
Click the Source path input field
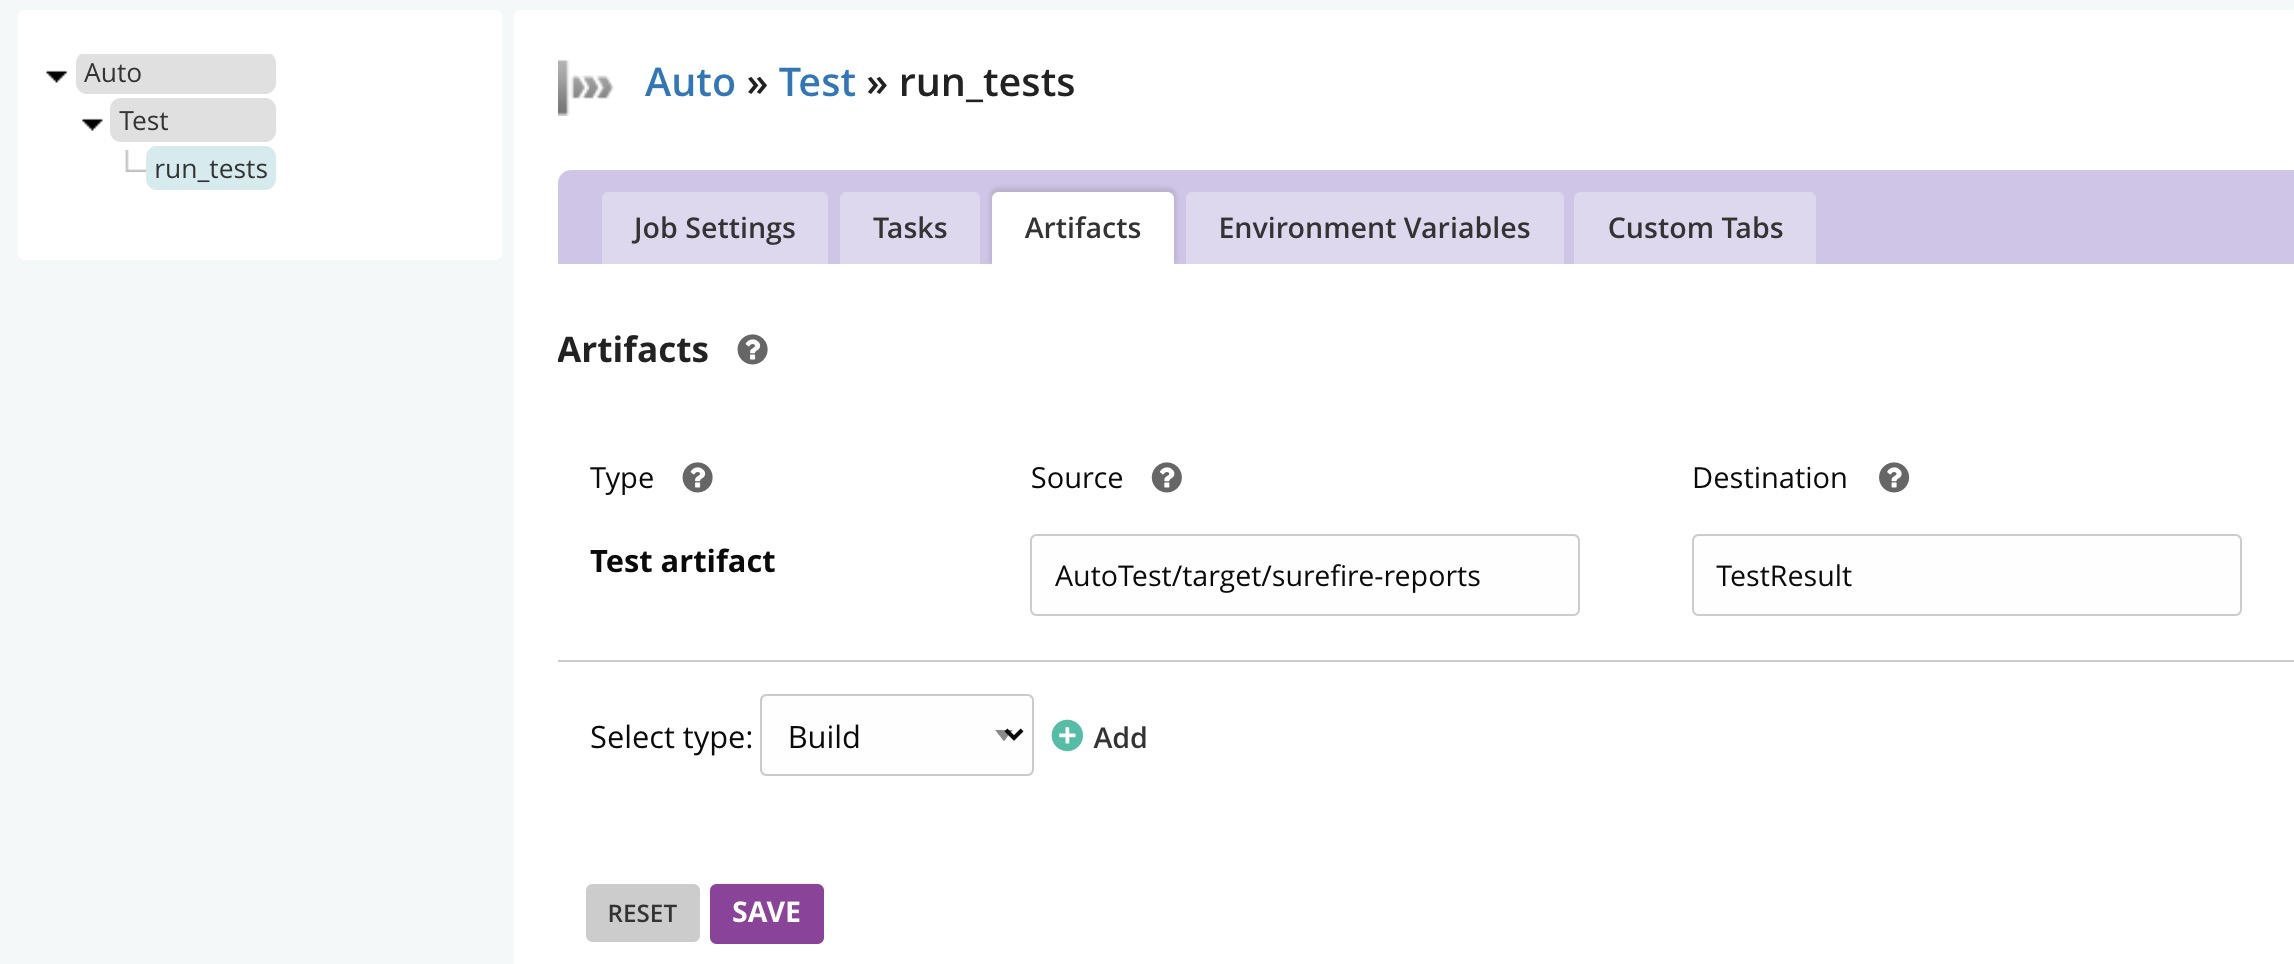coord(1304,576)
